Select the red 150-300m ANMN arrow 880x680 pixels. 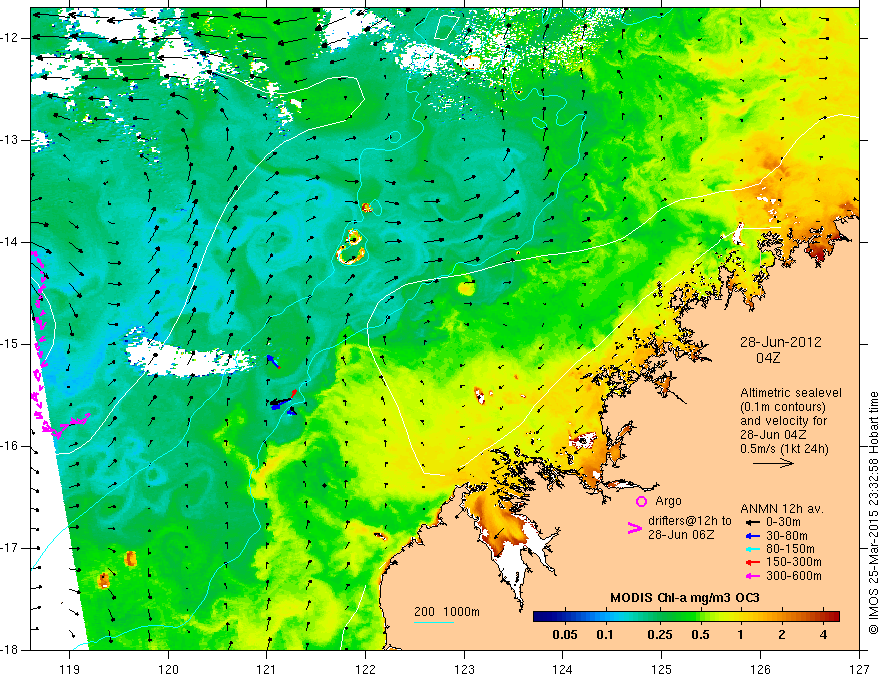click(753, 562)
